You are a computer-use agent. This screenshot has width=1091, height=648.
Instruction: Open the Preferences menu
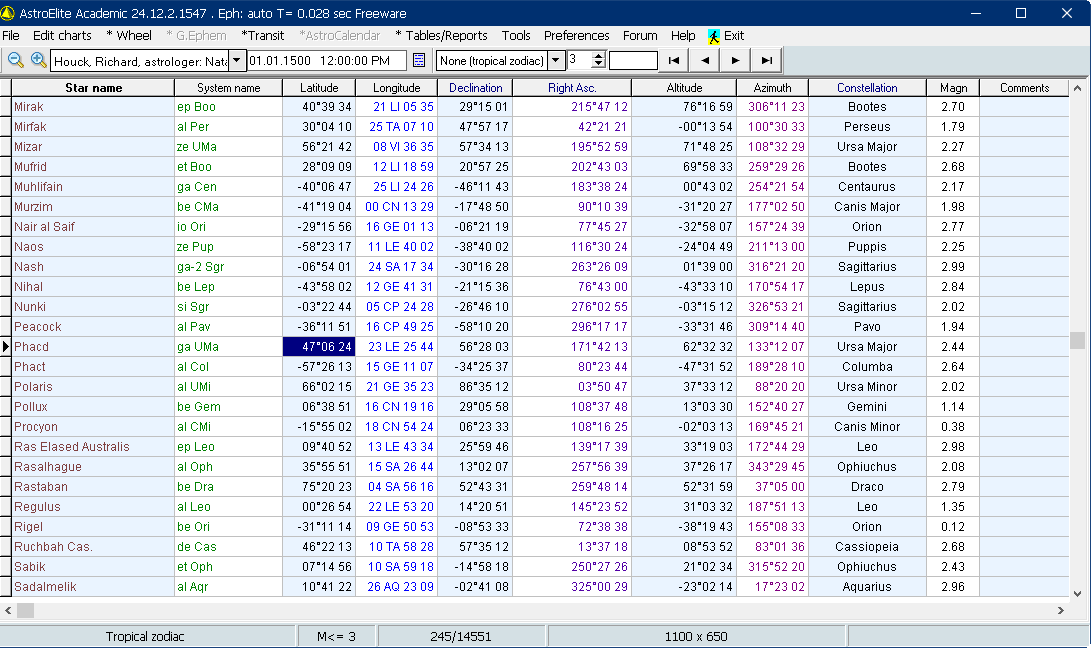pyautogui.click(x=576, y=36)
